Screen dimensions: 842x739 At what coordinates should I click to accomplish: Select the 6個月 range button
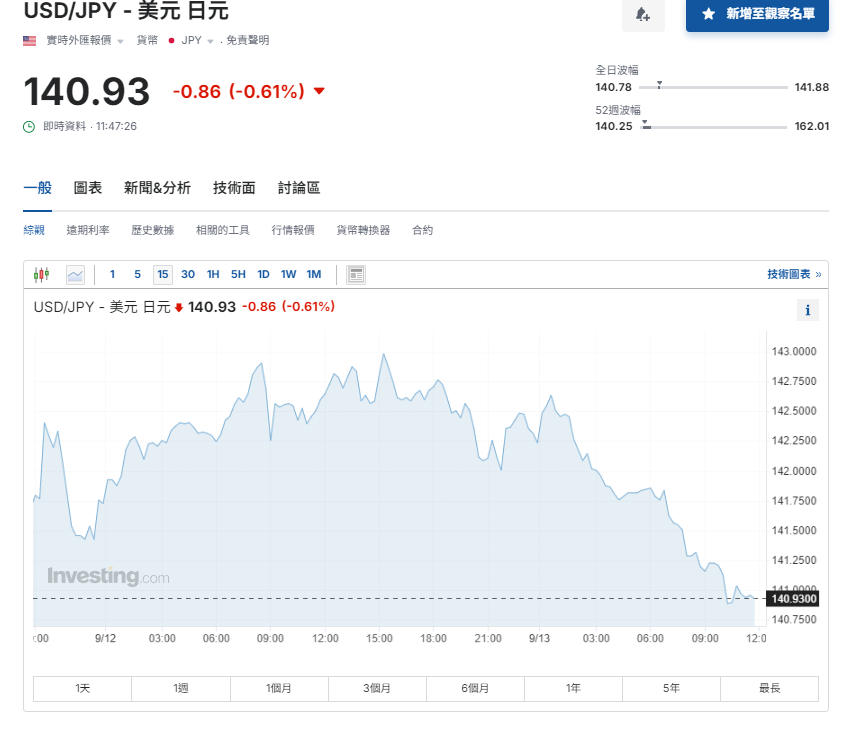pyautogui.click(x=475, y=689)
